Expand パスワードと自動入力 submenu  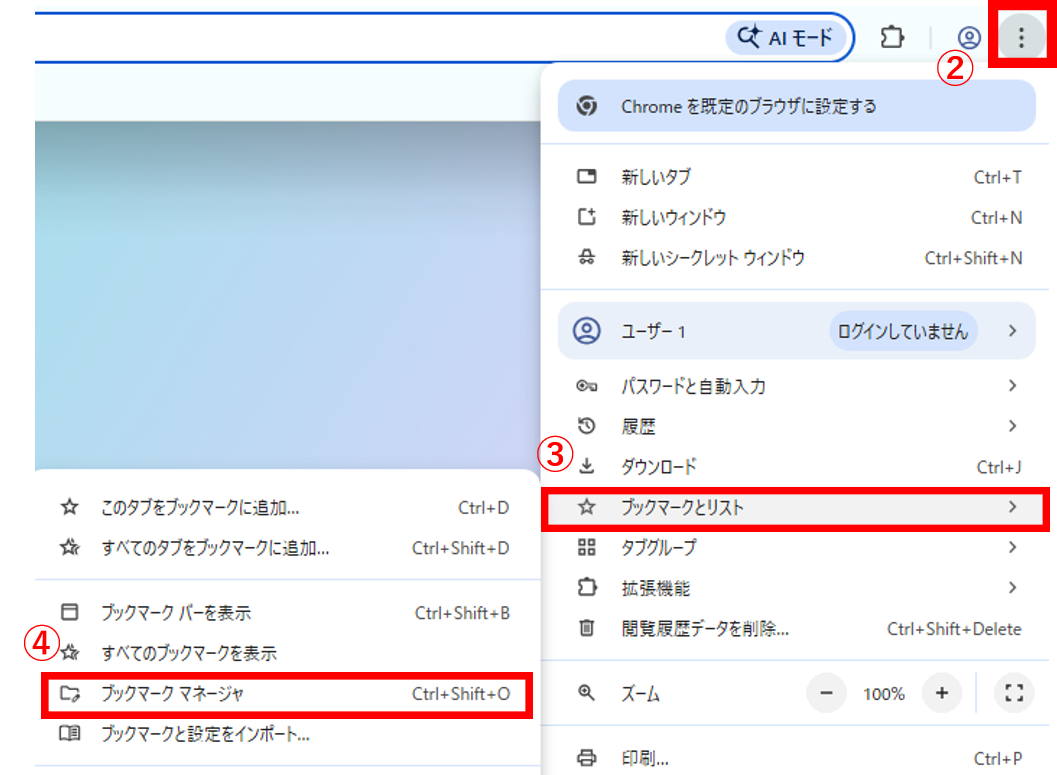(x=796, y=386)
